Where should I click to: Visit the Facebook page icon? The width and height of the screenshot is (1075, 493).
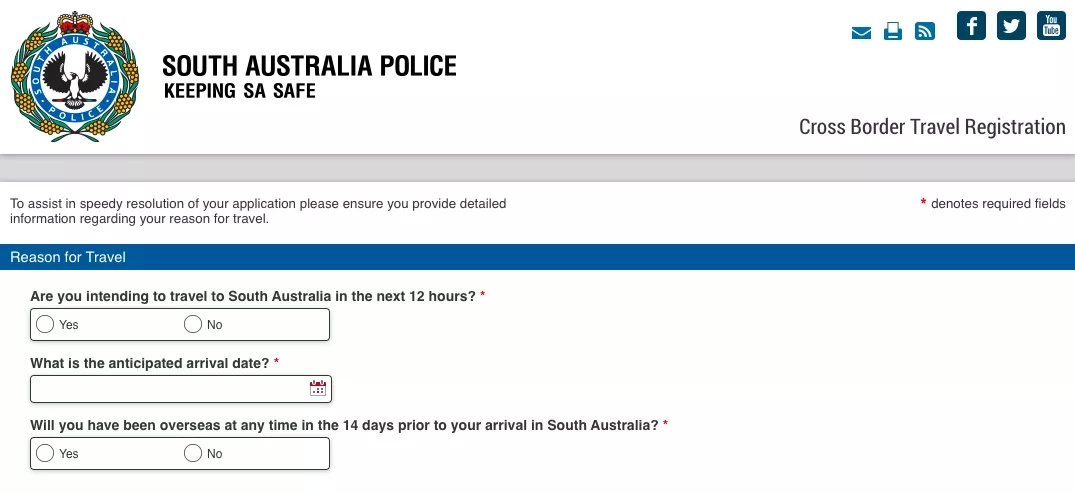(971, 26)
